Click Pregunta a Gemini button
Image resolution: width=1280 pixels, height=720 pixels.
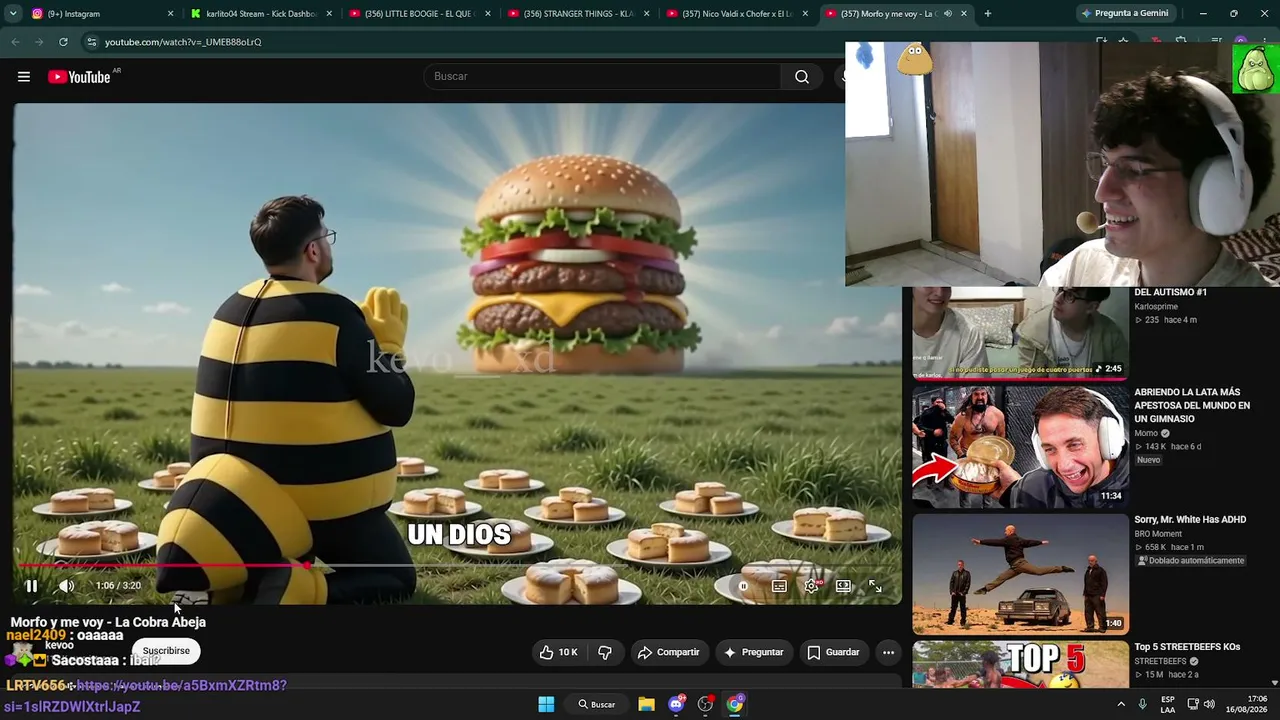click(x=1125, y=14)
